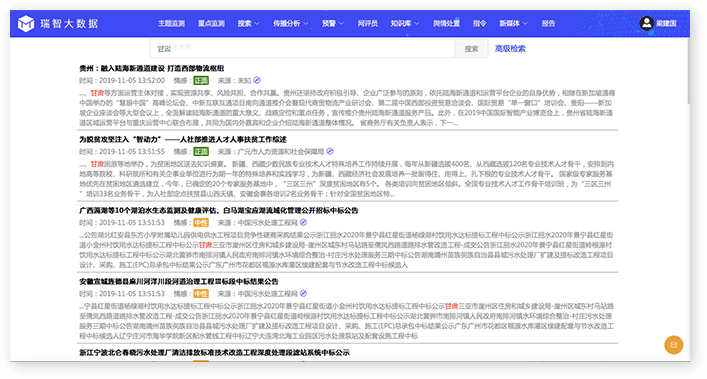Image resolution: width=707 pixels, height=379 pixels.
Task: Click the vertical scrollbar thumb on the right
Action: click(x=688, y=71)
